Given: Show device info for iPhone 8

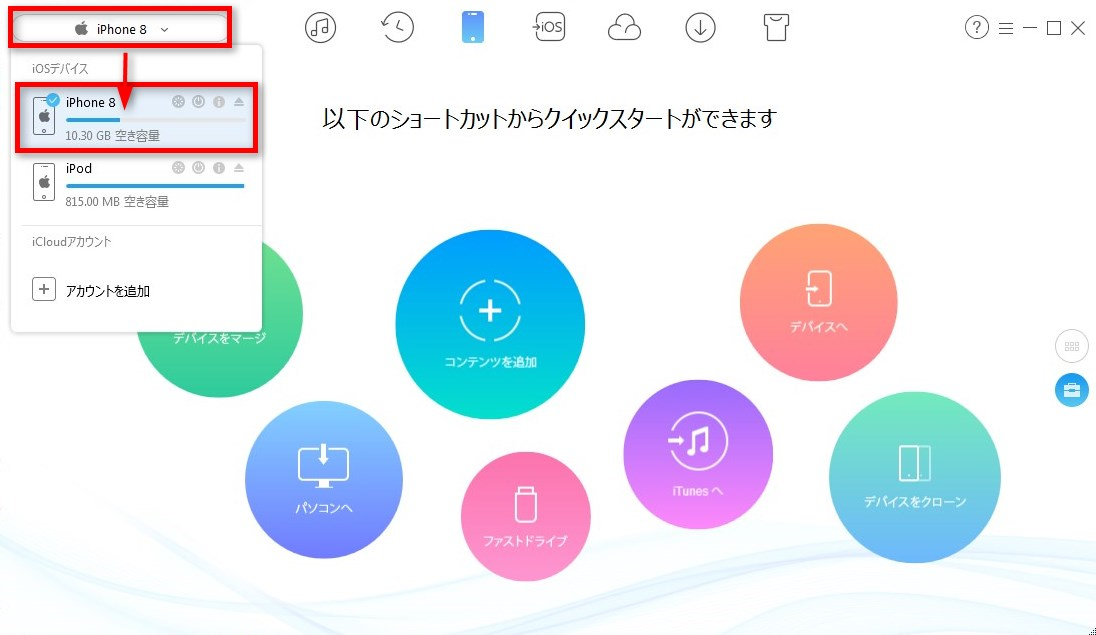Looking at the screenshot, I should [219, 102].
